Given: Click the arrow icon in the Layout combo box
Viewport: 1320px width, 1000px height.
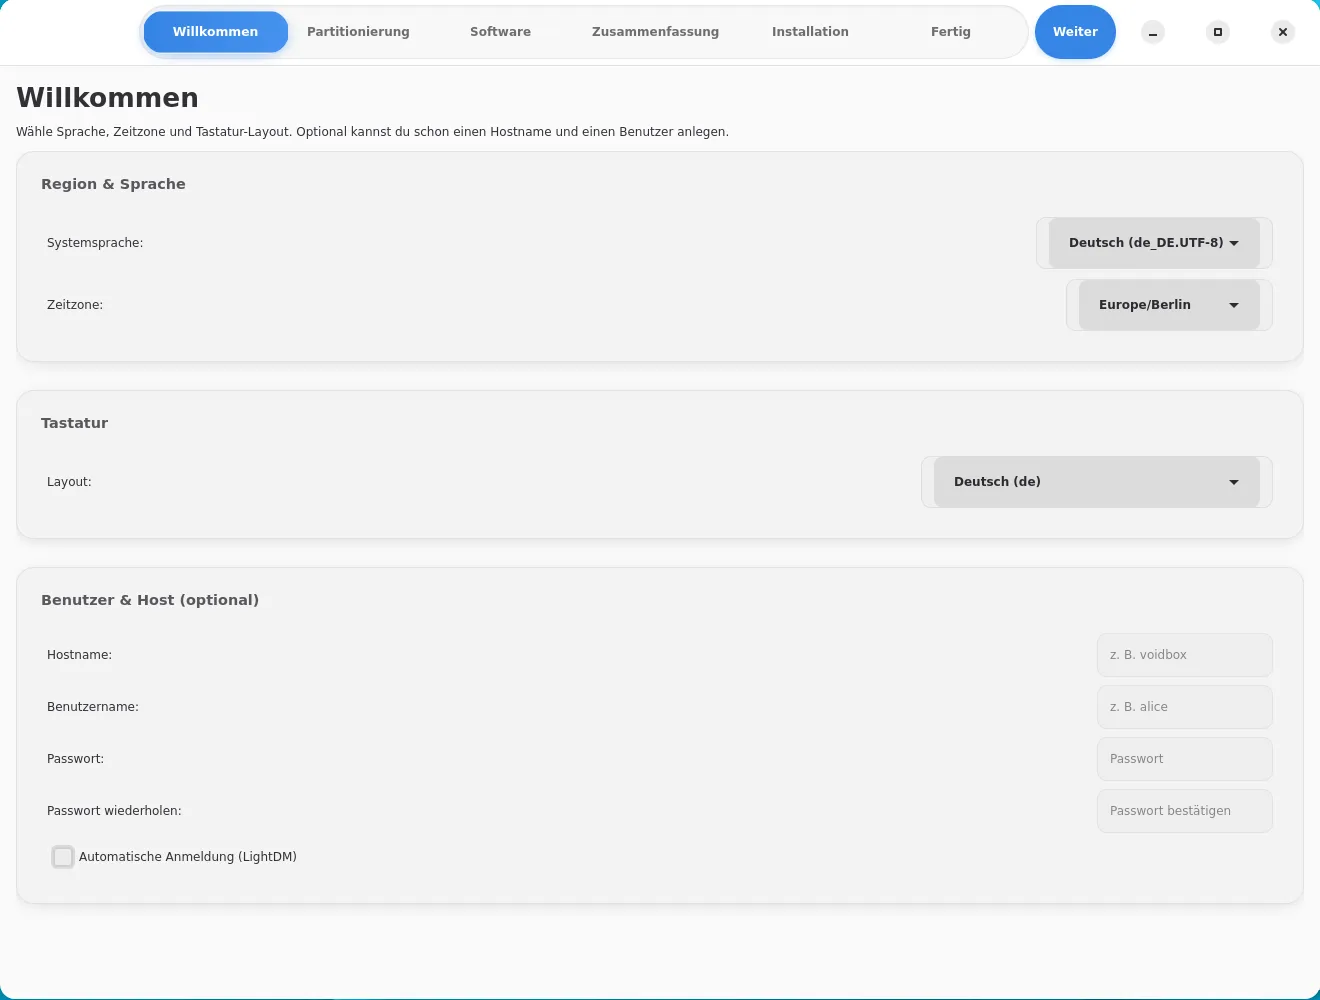Looking at the screenshot, I should (1234, 482).
